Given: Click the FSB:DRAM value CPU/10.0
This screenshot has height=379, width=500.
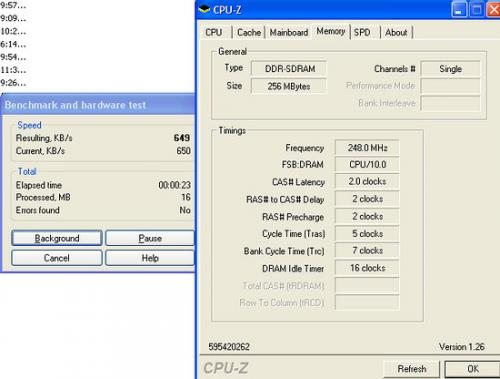Looking at the screenshot, I should 367,164.
